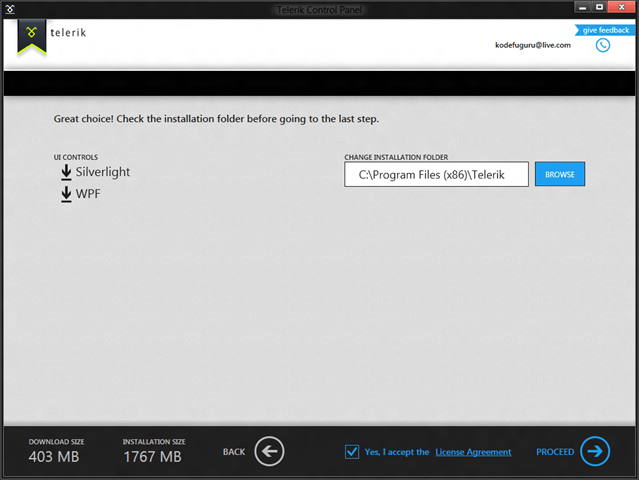Click the WPF download arrow icon

pos(66,194)
